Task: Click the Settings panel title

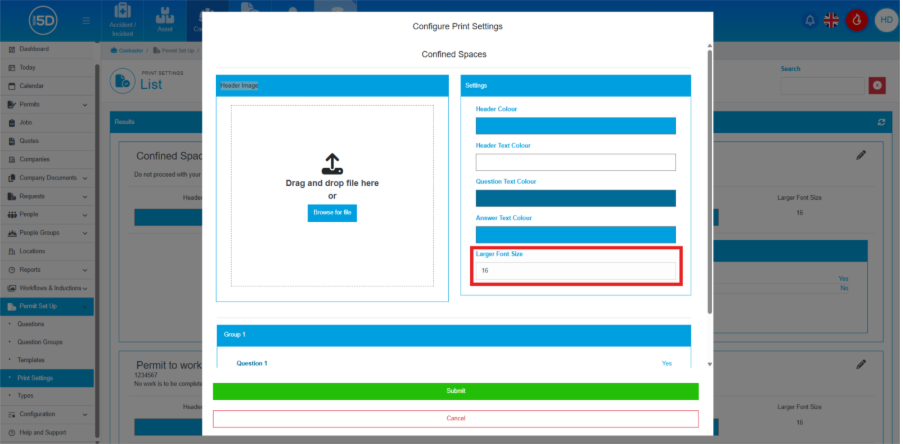Action: pos(476,86)
